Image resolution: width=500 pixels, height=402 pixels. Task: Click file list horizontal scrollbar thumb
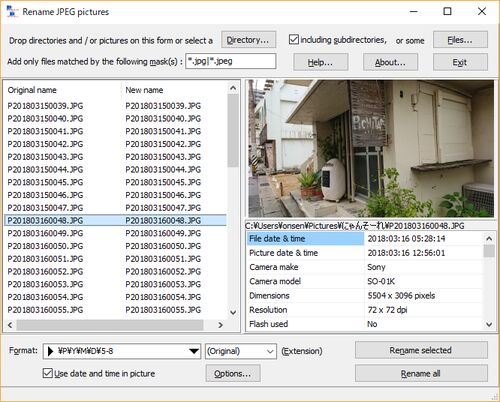point(110,325)
